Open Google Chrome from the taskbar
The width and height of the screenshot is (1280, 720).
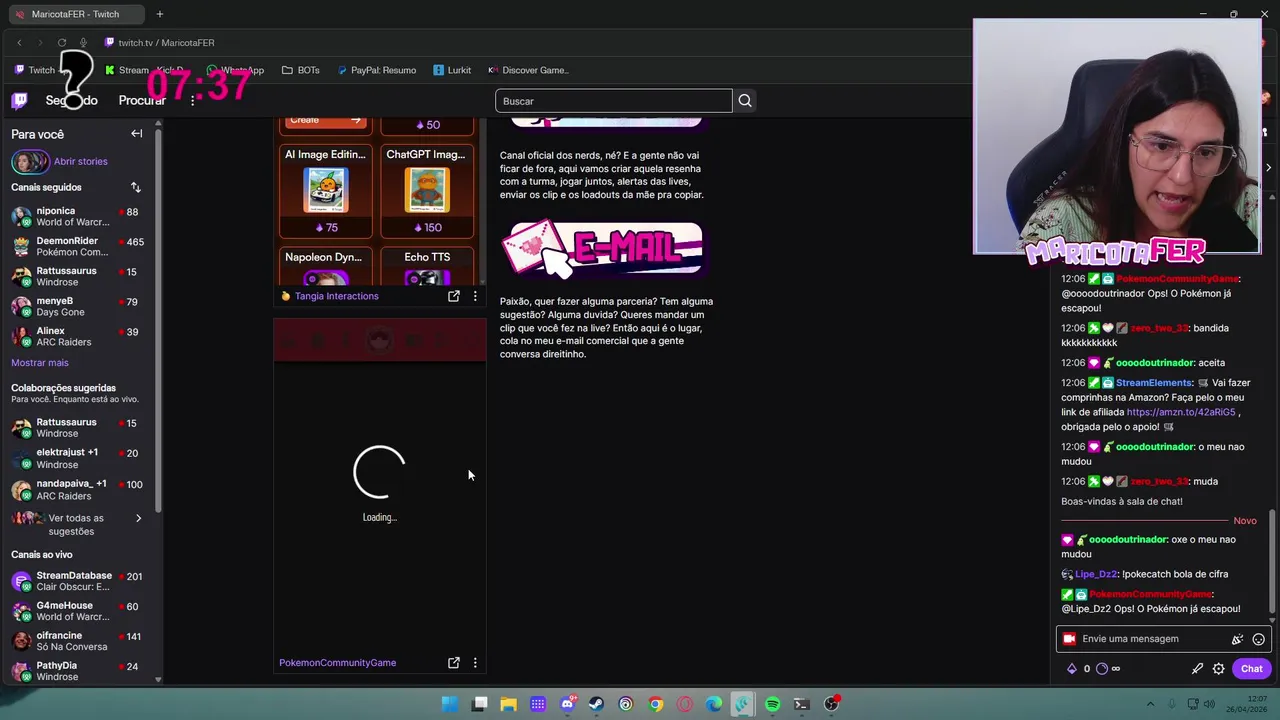coord(655,704)
